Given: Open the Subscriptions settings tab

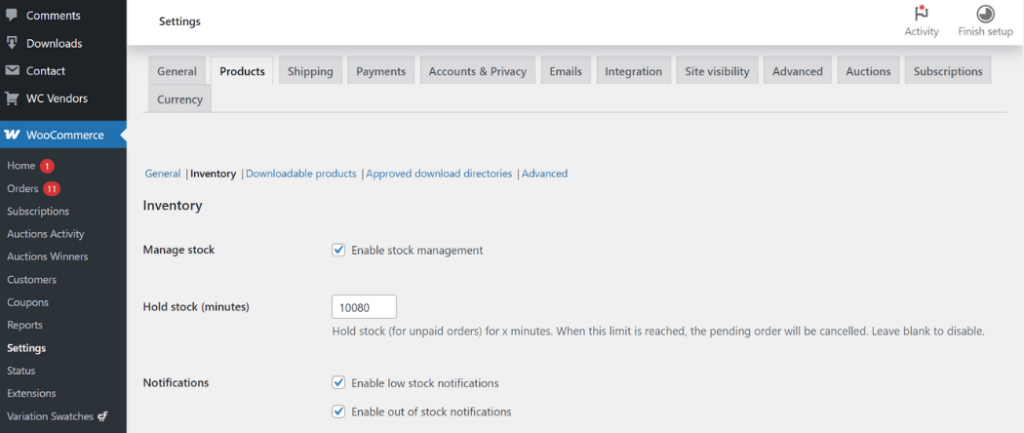Looking at the screenshot, I should [x=948, y=71].
